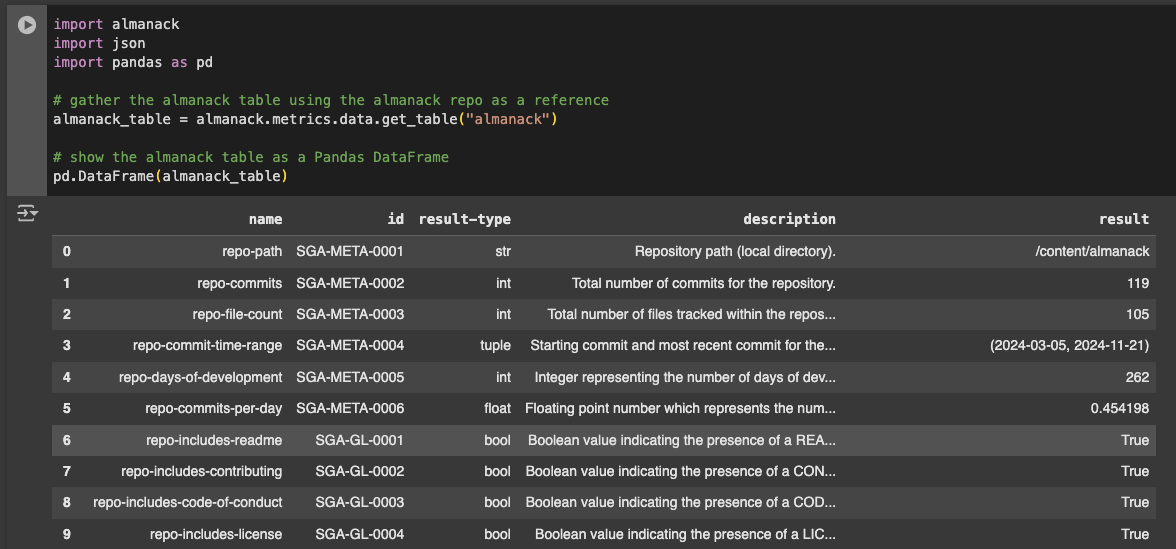Click the repo-includes-readme row
The width and height of the screenshot is (1176, 549).
click(x=604, y=440)
